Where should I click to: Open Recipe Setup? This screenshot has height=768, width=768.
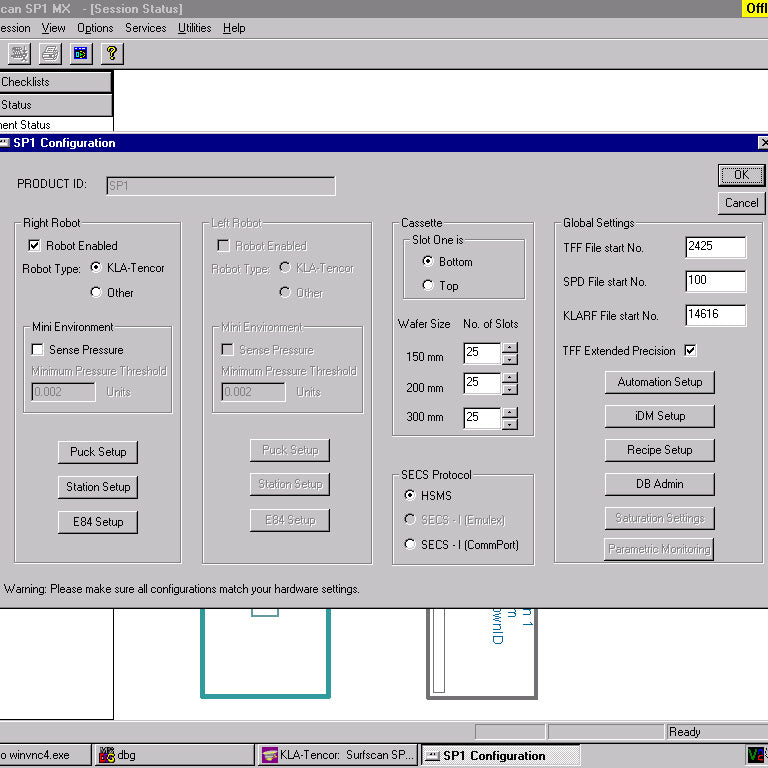(659, 450)
